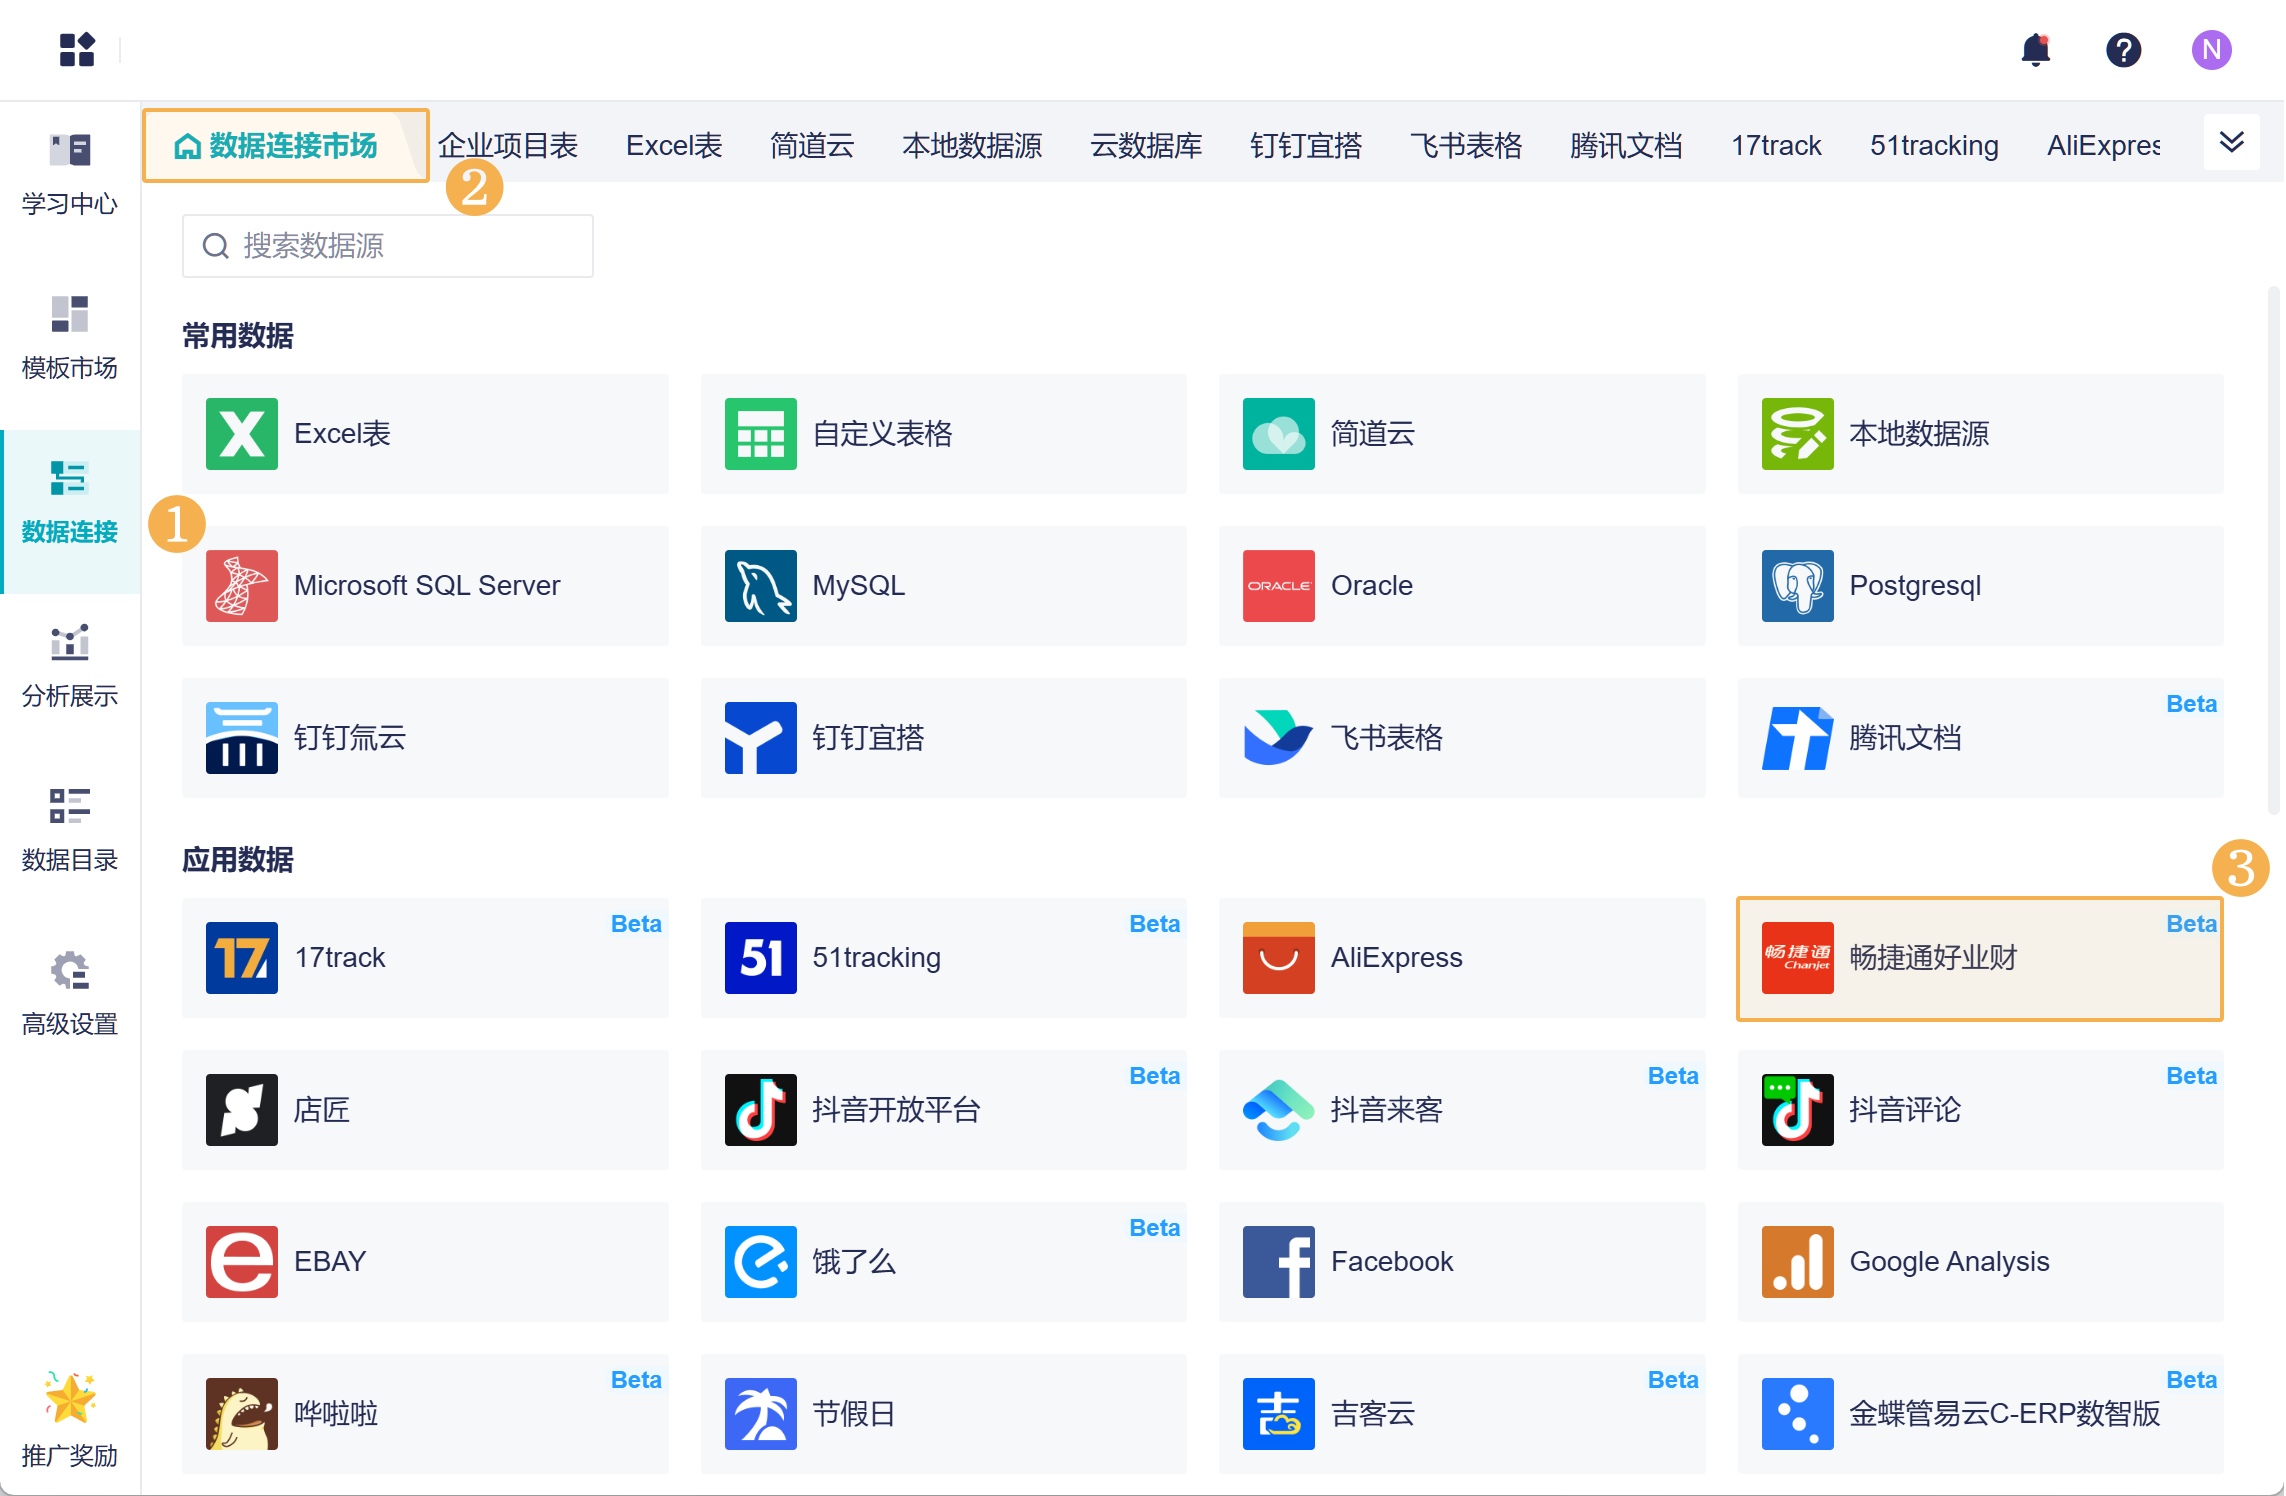Open the notifications bell icon
Viewport: 2286px width, 1496px height.
2035,50
